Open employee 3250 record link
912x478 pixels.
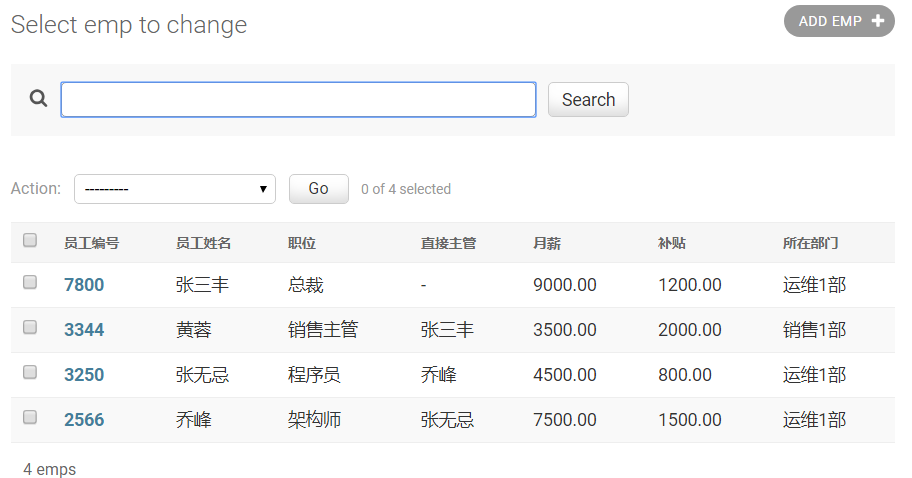click(x=84, y=375)
